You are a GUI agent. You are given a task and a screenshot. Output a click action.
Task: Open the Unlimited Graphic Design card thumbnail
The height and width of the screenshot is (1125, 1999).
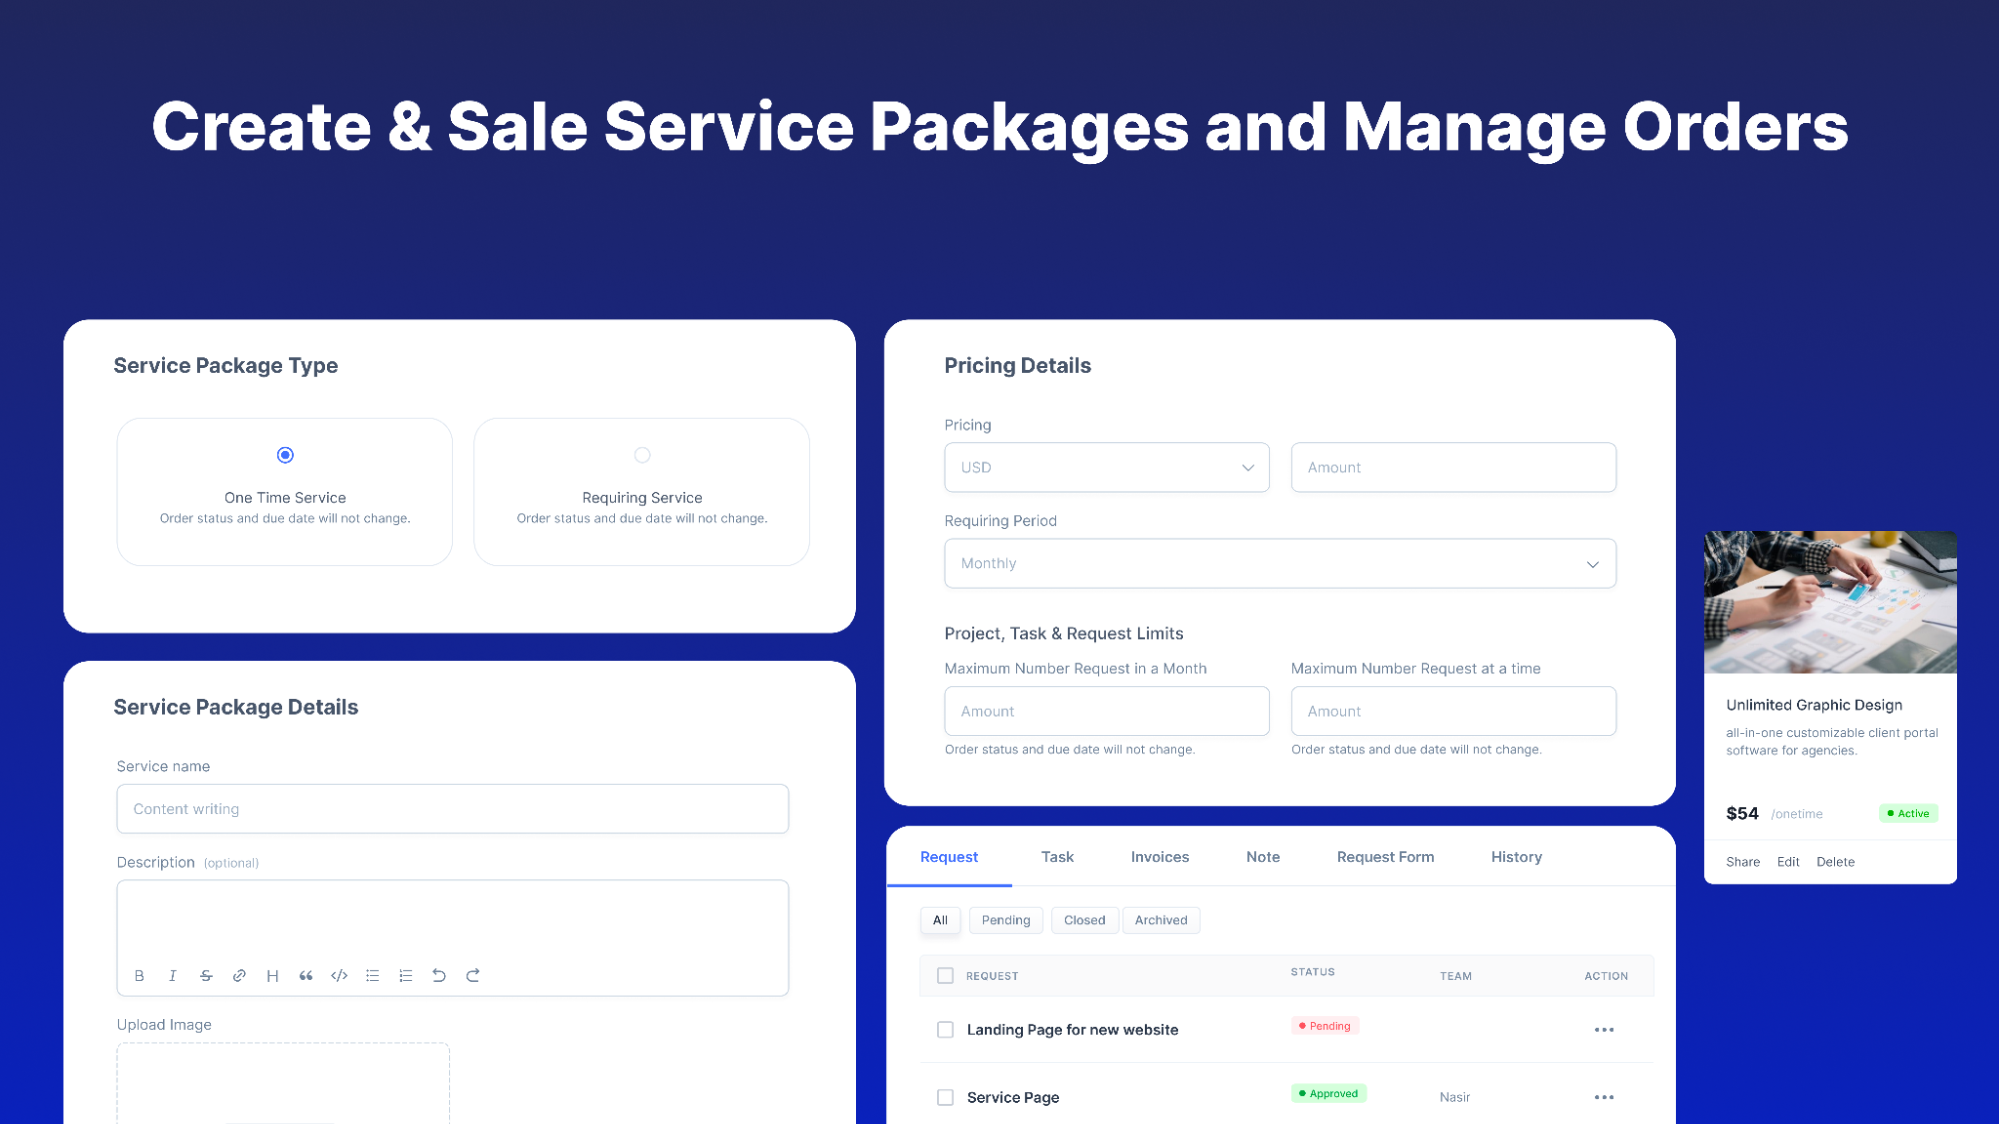pos(1830,602)
